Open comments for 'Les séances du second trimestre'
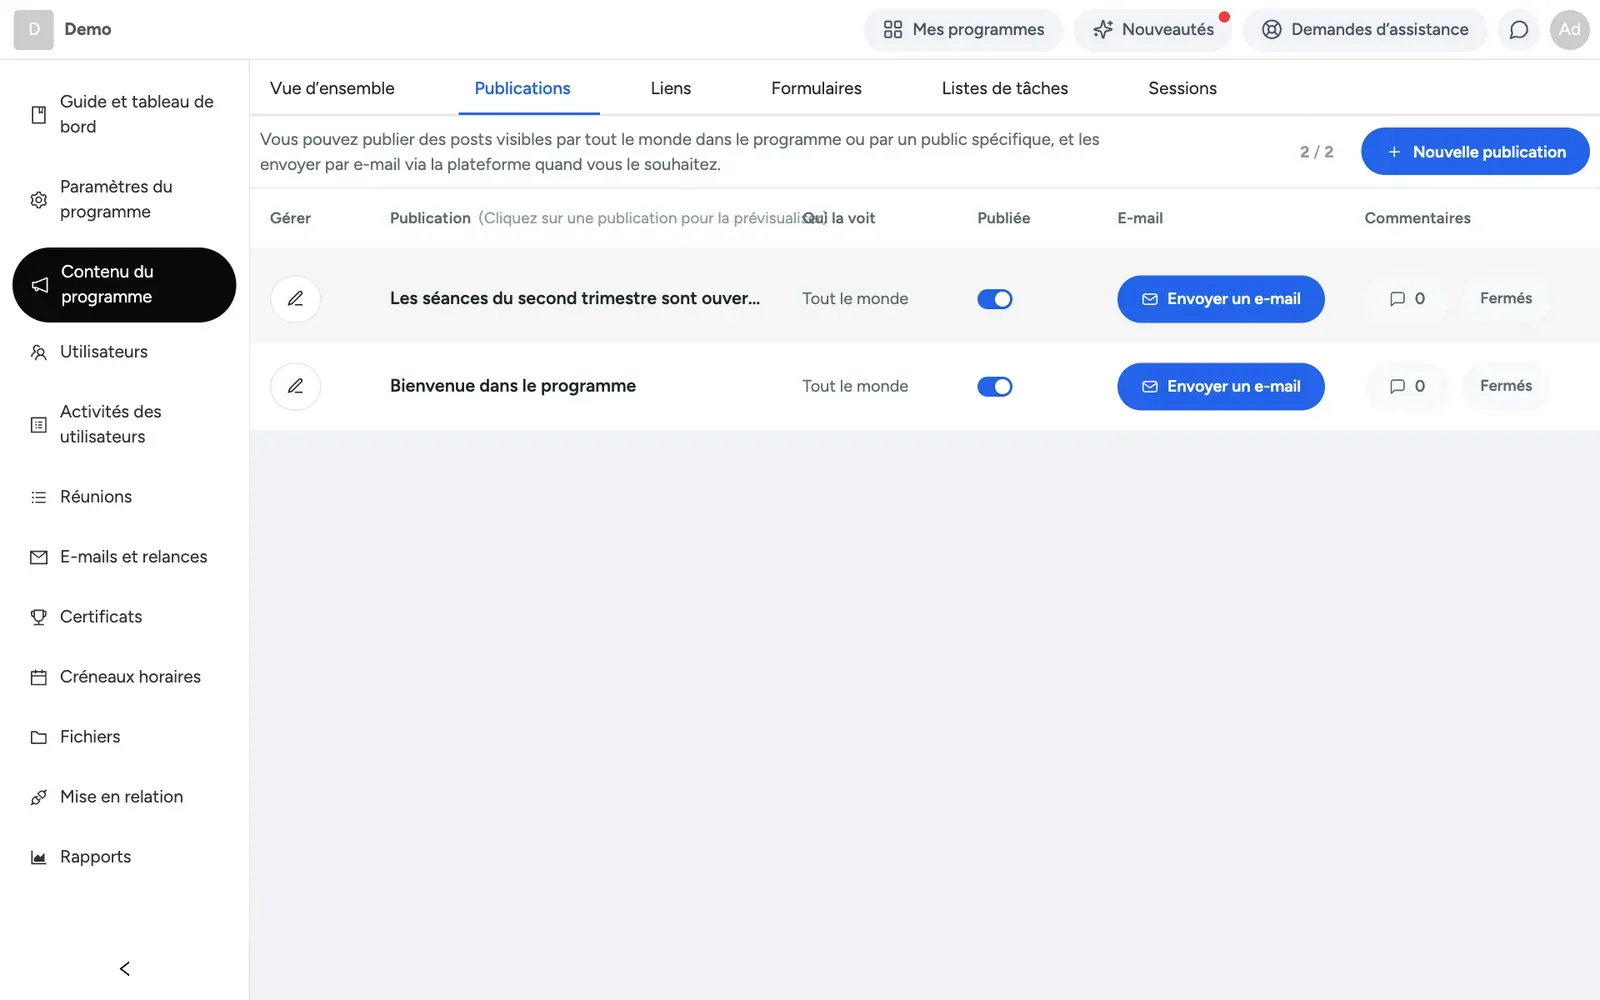Screen dimensions: 1600x1000 [x=1407, y=299]
